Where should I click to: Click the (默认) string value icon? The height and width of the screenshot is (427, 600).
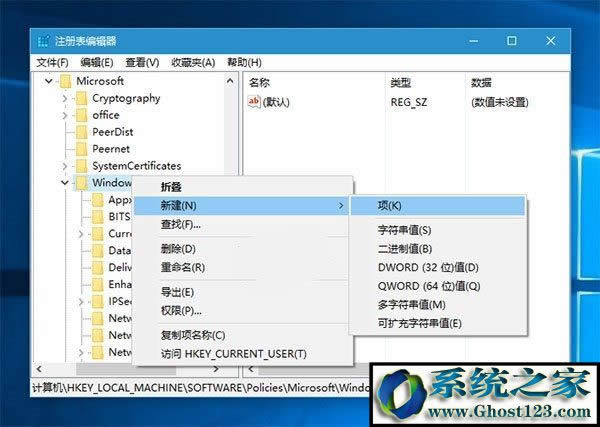254,102
